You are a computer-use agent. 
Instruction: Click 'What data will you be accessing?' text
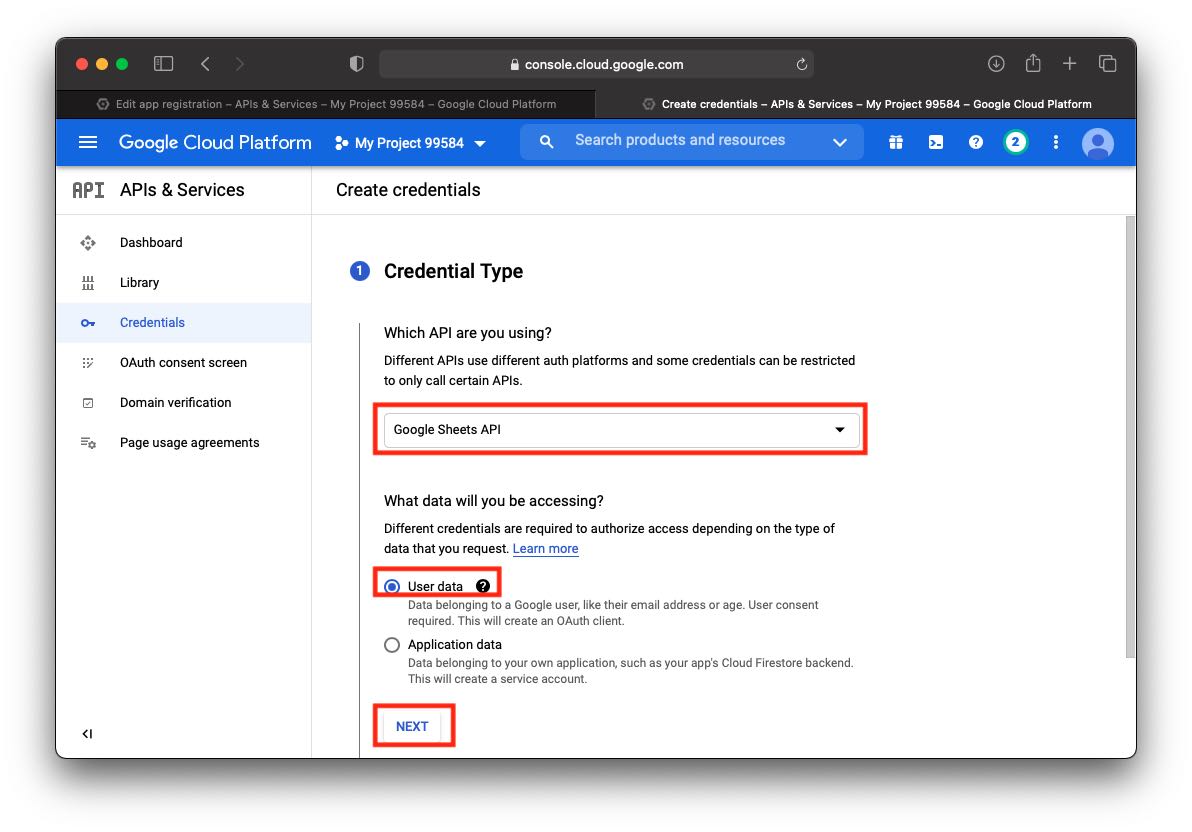tap(493, 501)
